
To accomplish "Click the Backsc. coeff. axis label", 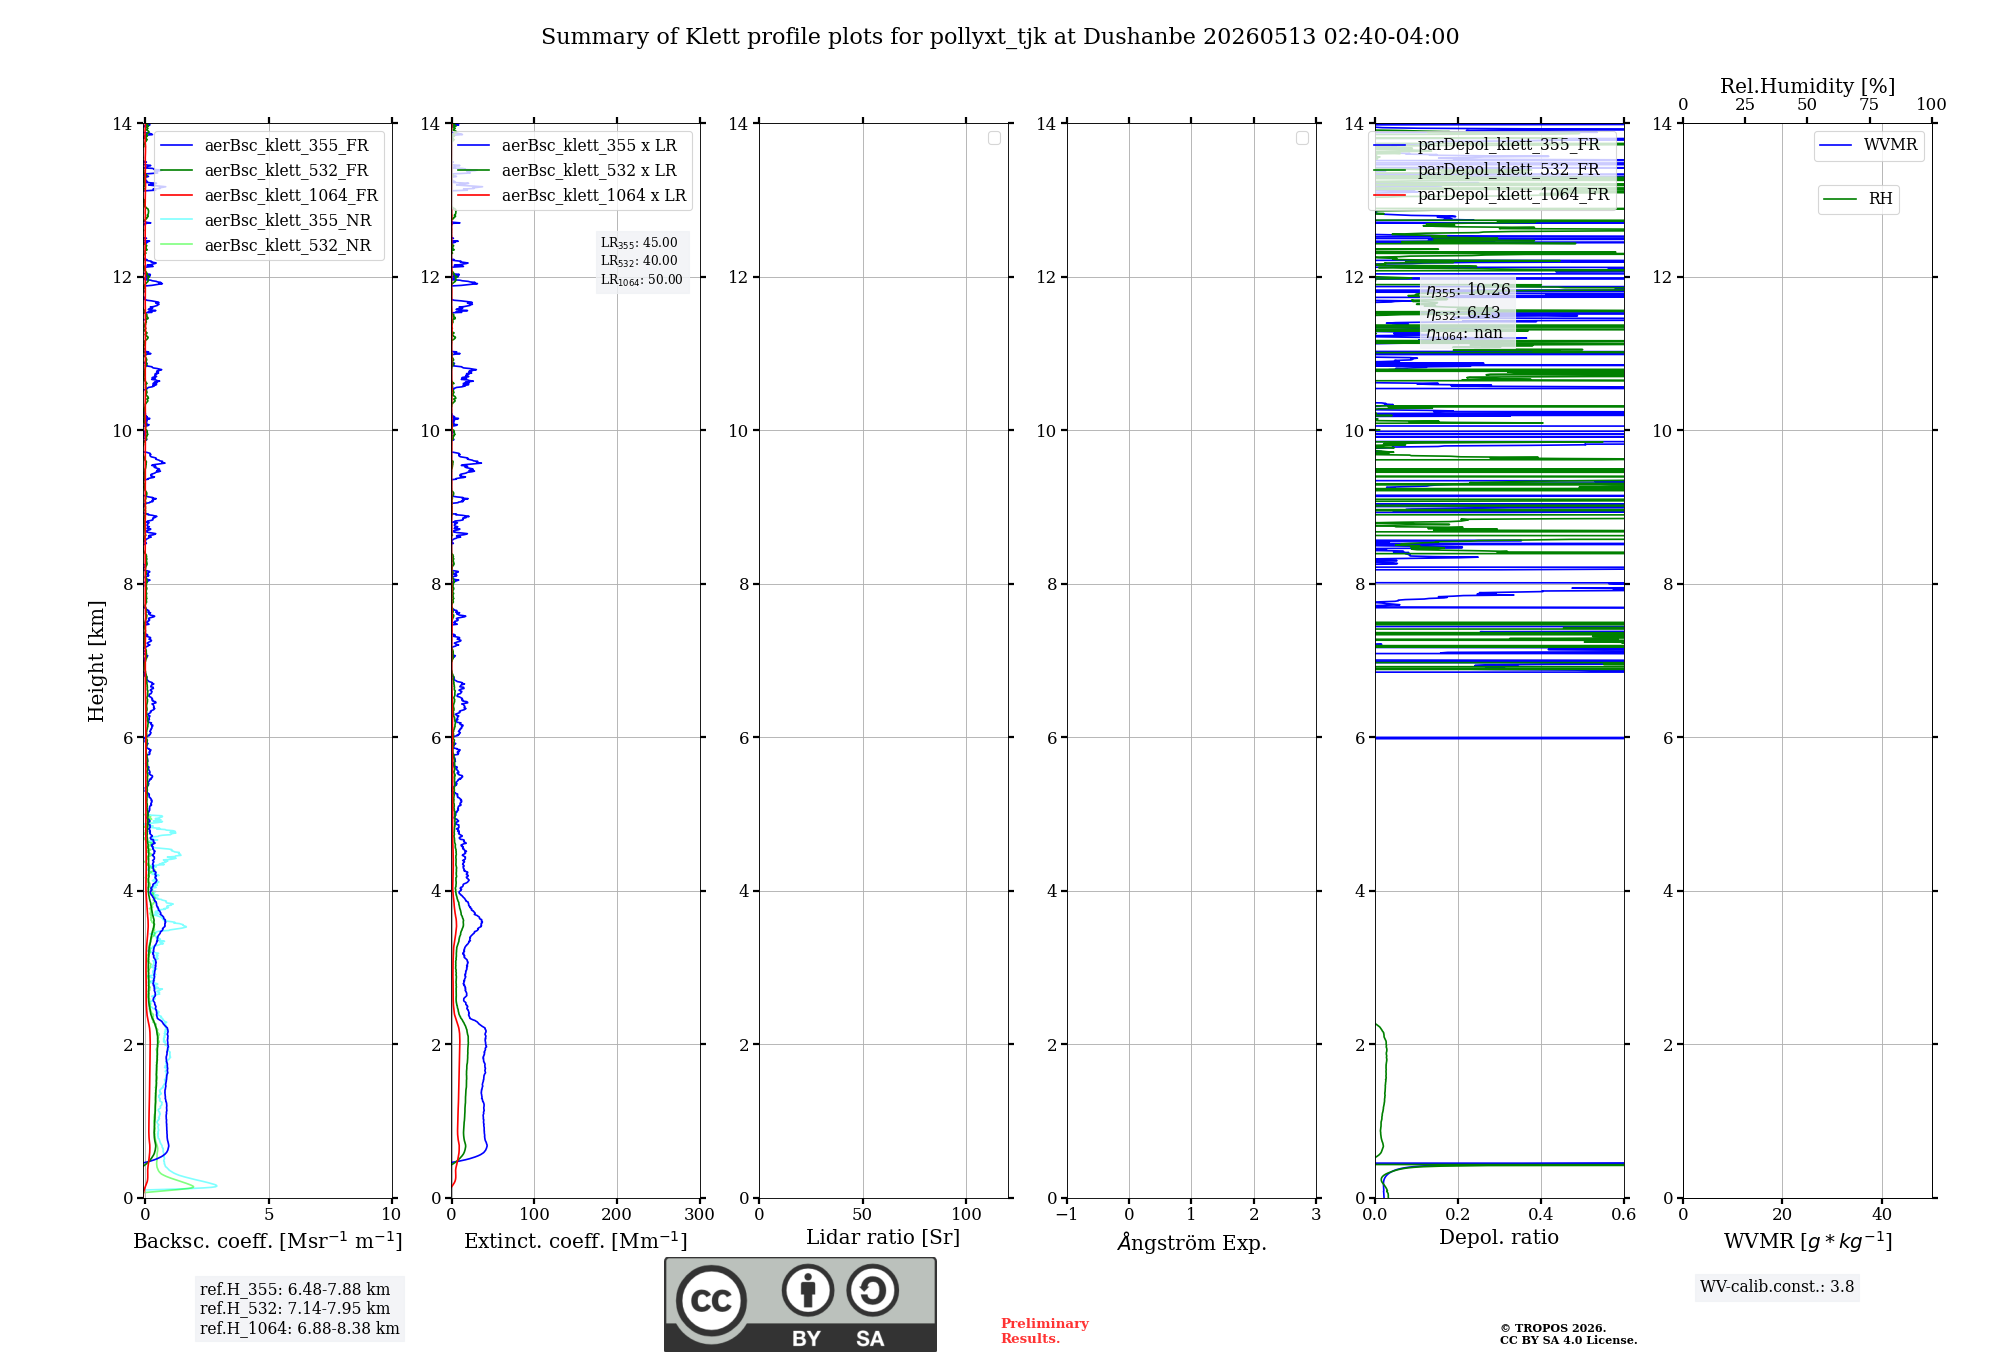I will point(268,1241).
